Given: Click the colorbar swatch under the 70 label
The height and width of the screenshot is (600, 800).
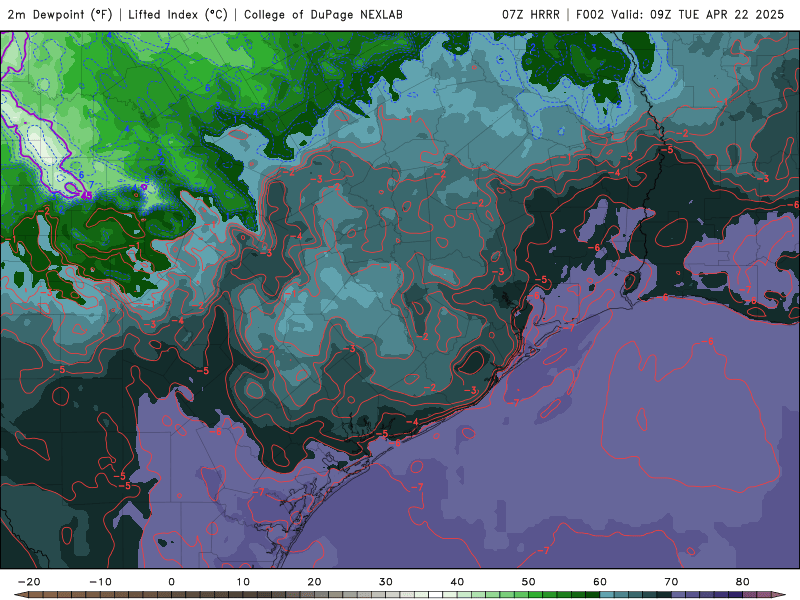Looking at the screenshot, I should tap(679, 594).
